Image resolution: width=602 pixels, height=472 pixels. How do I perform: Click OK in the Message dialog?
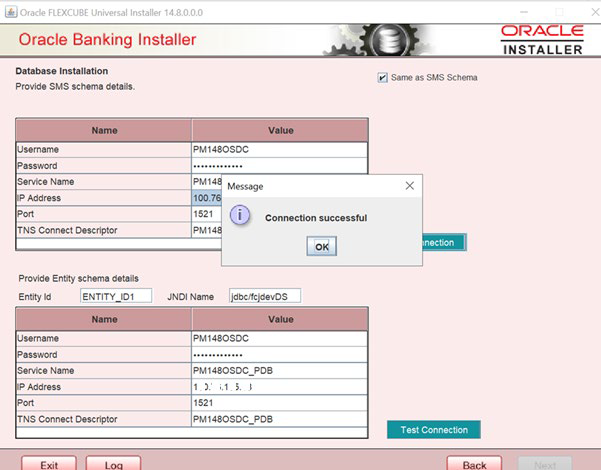click(x=322, y=246)
